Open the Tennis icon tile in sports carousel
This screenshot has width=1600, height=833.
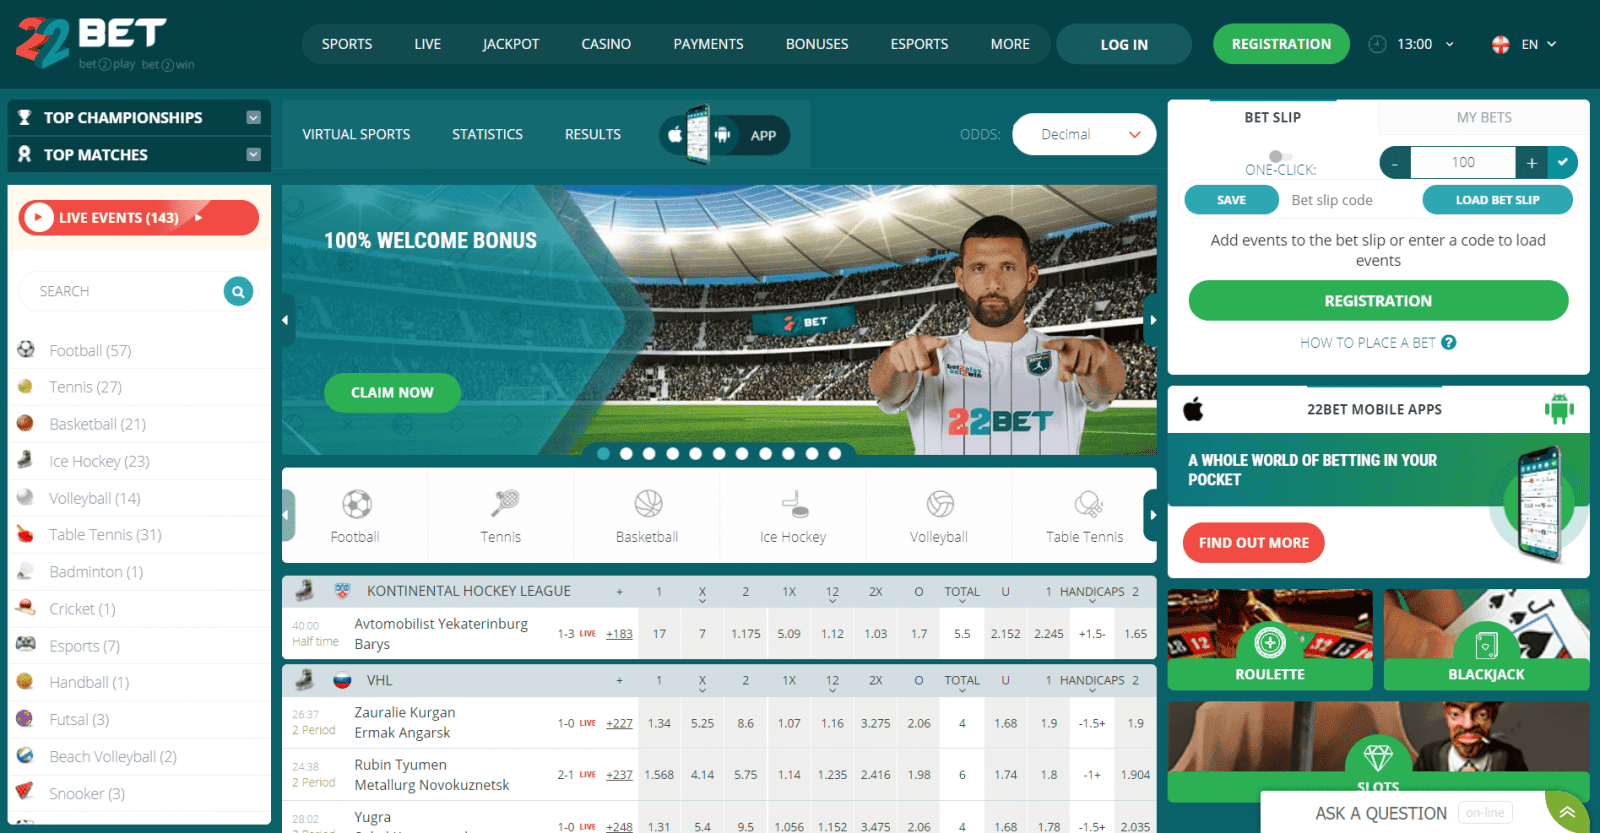click(500, 516)
